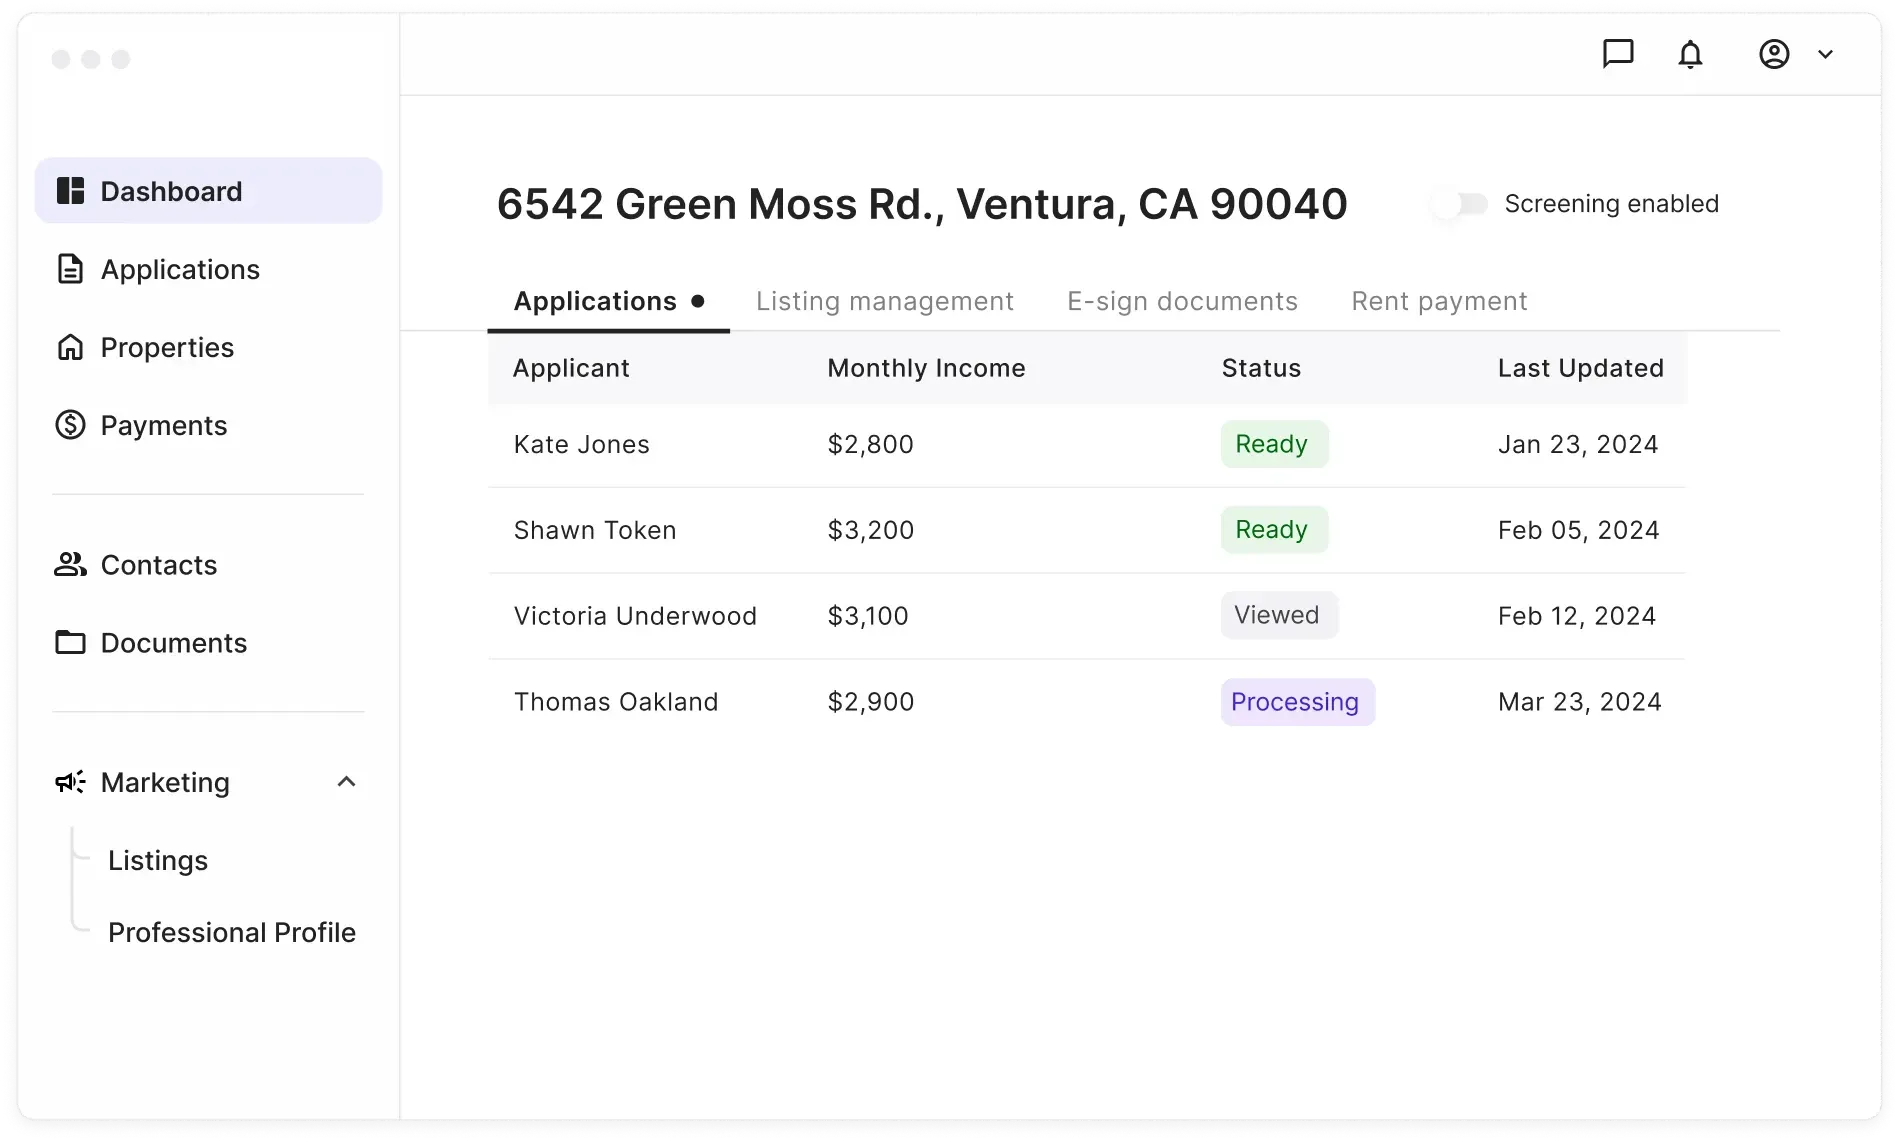Switch to the E-sign documents tab
1899x1142 pixels.
(x=1182, y=301)
